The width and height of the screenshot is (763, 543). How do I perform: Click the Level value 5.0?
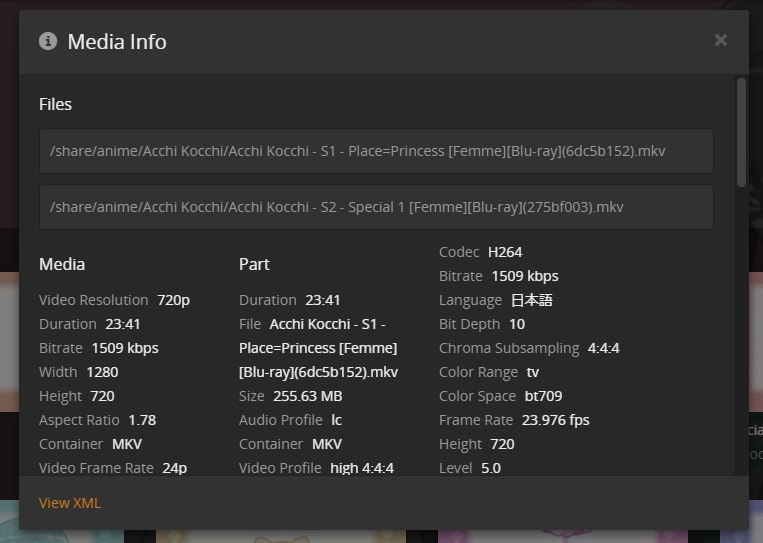click(491, 468)
